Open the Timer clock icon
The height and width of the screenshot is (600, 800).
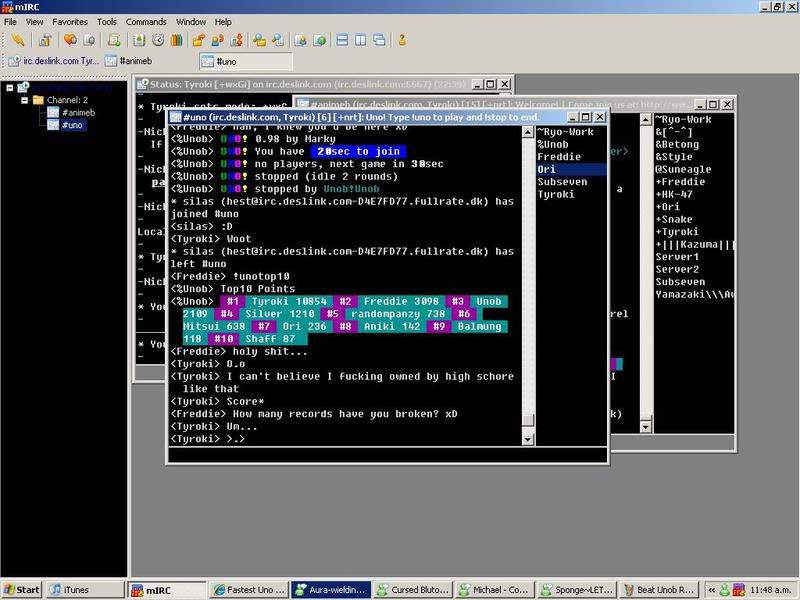tap(158, 40)
